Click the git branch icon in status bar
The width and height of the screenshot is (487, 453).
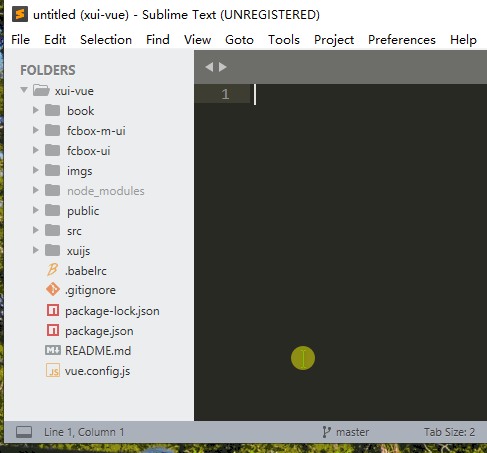point(326,432)
